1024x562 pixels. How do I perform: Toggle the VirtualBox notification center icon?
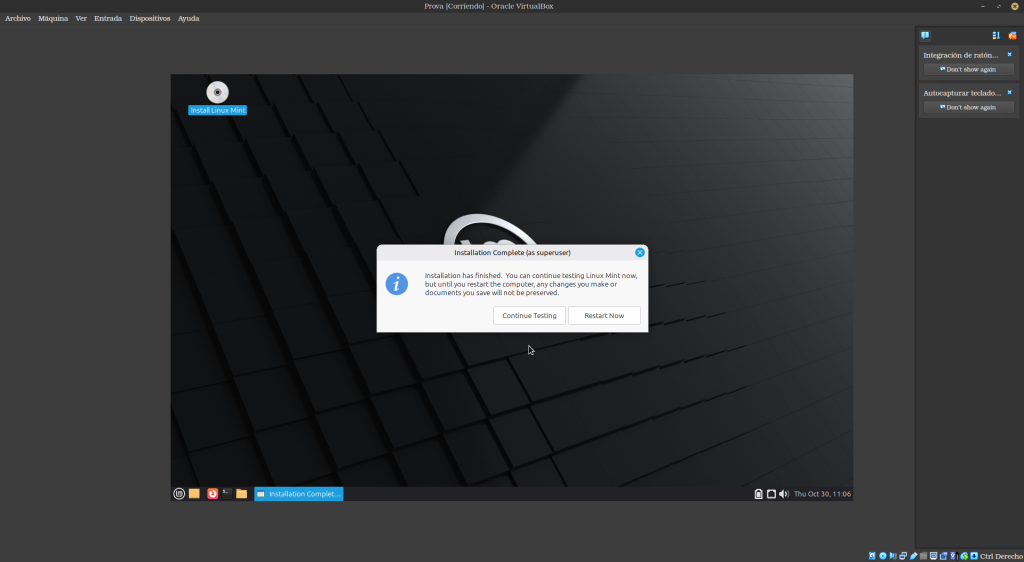pyautogui.click(x=925, y=35)
